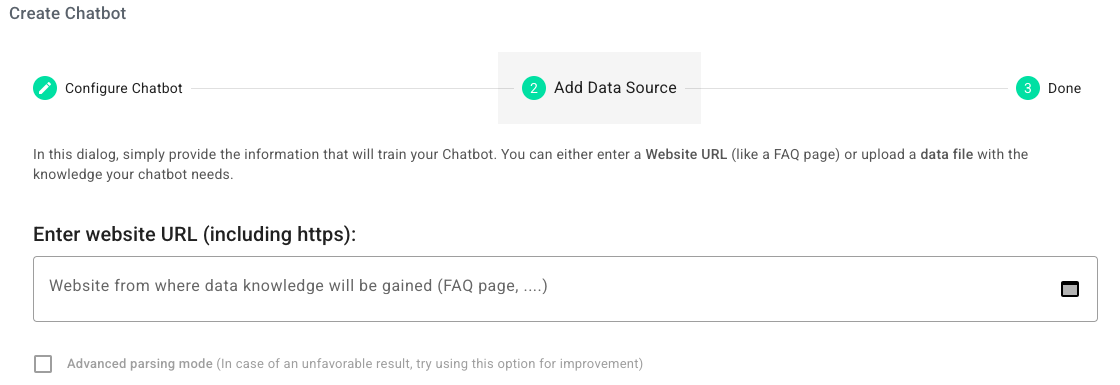Select the step 2 number circle

point(534,89)
